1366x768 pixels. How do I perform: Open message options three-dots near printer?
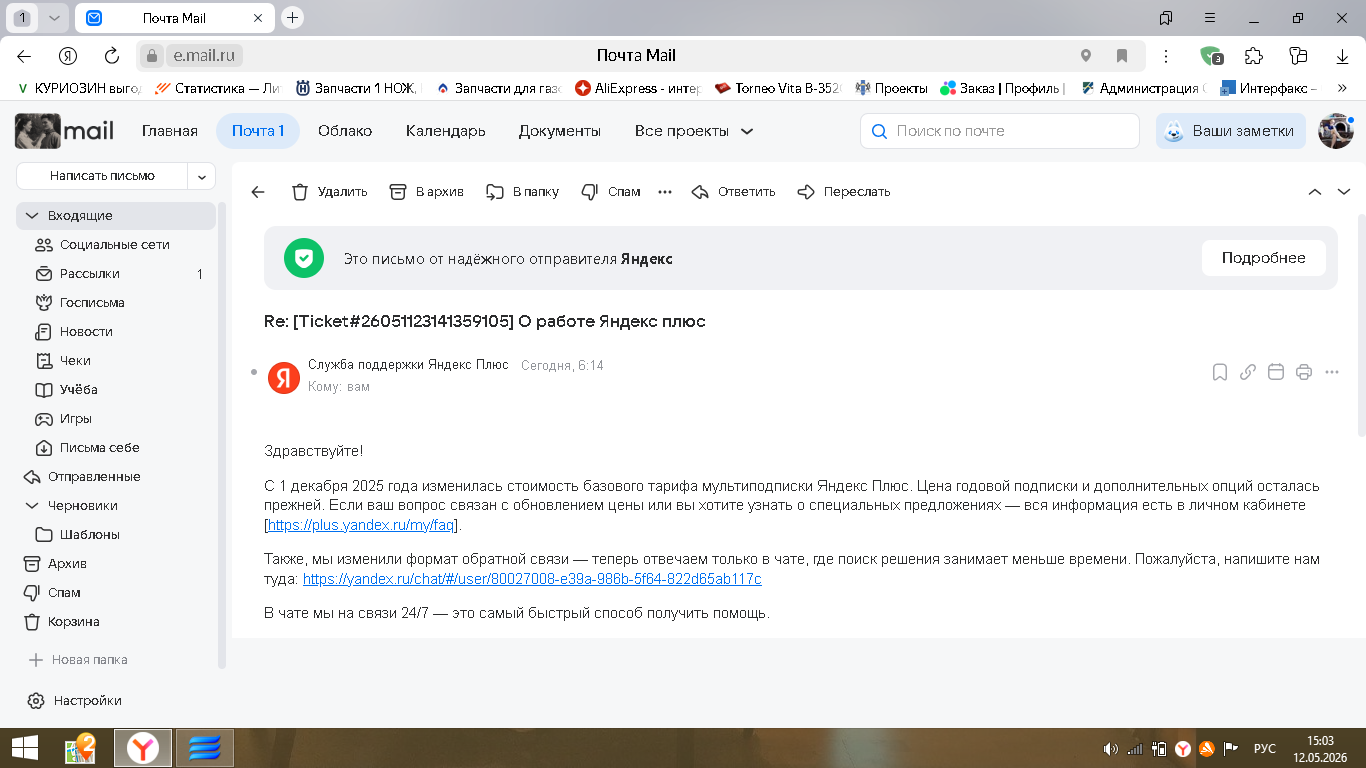(1332, 372)
